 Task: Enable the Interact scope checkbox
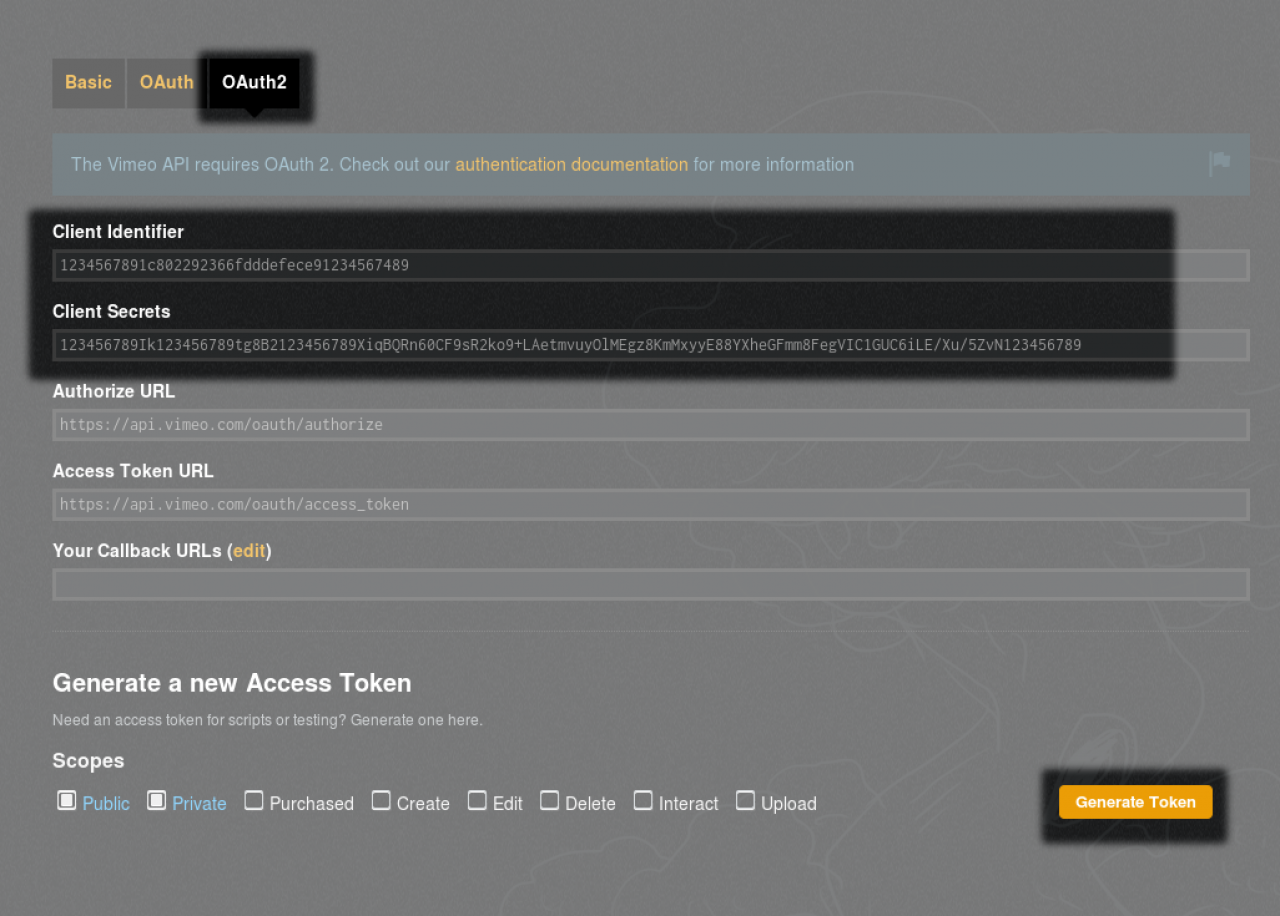point(643,800)
